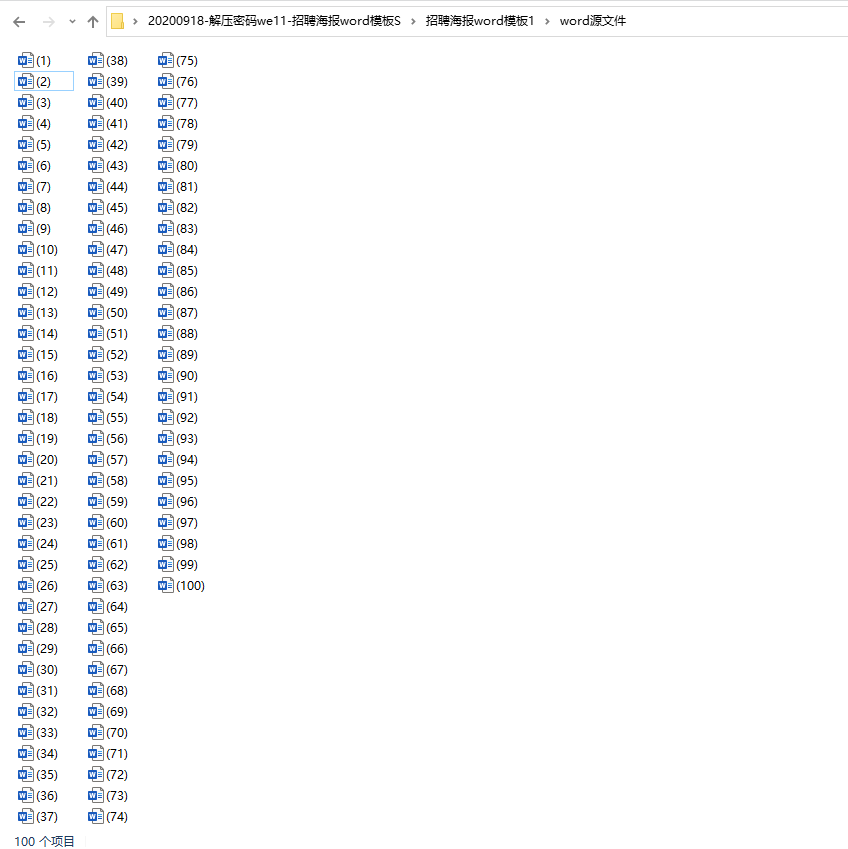Click the file name (89)
Screen dimensions: 848x849
[x=187, y=355]
